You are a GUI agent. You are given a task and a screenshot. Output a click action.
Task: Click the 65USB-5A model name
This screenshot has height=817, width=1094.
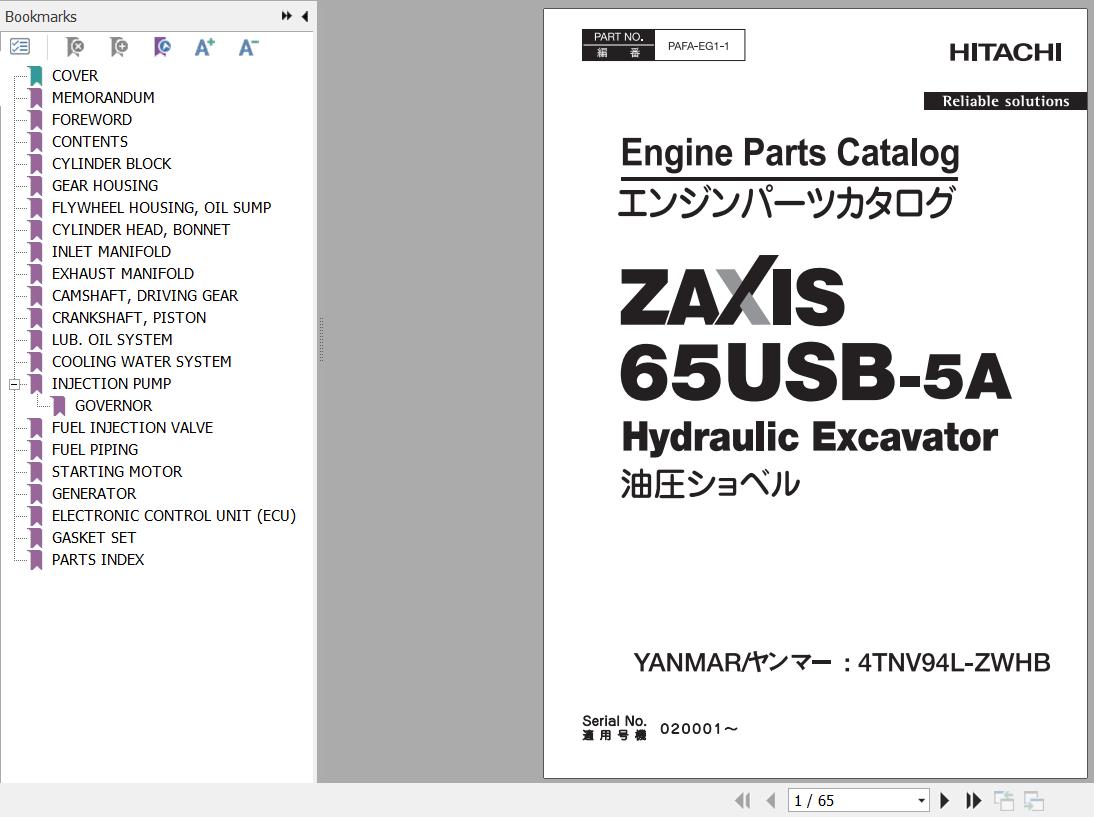coord(815,373)
